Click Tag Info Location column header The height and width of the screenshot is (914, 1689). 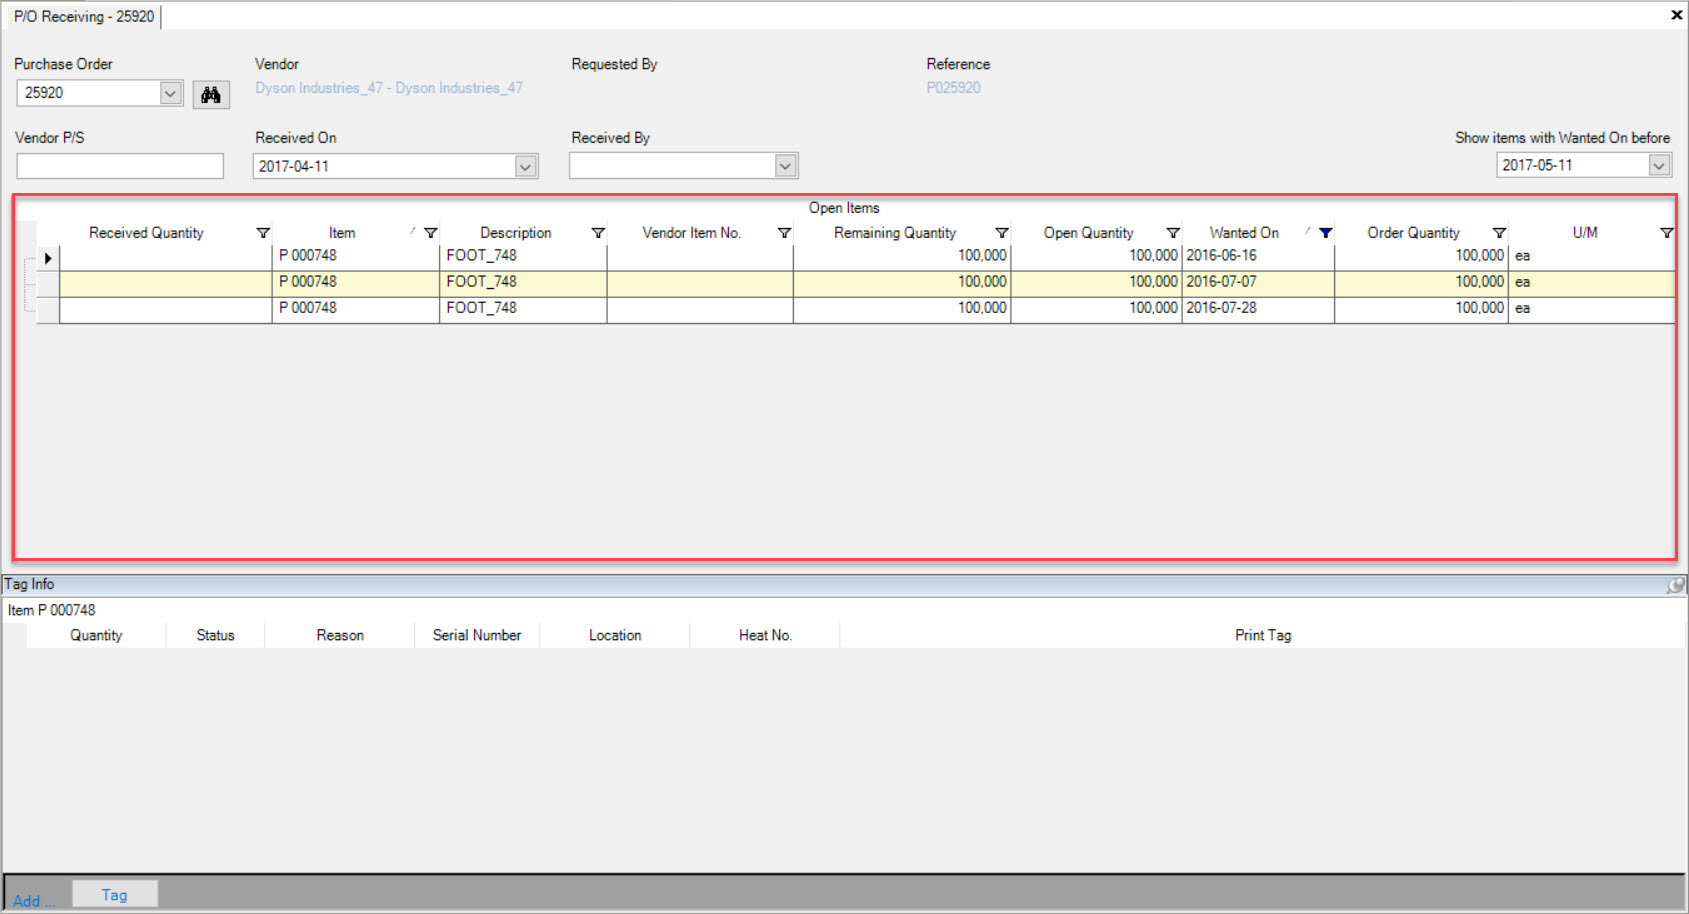615,636
